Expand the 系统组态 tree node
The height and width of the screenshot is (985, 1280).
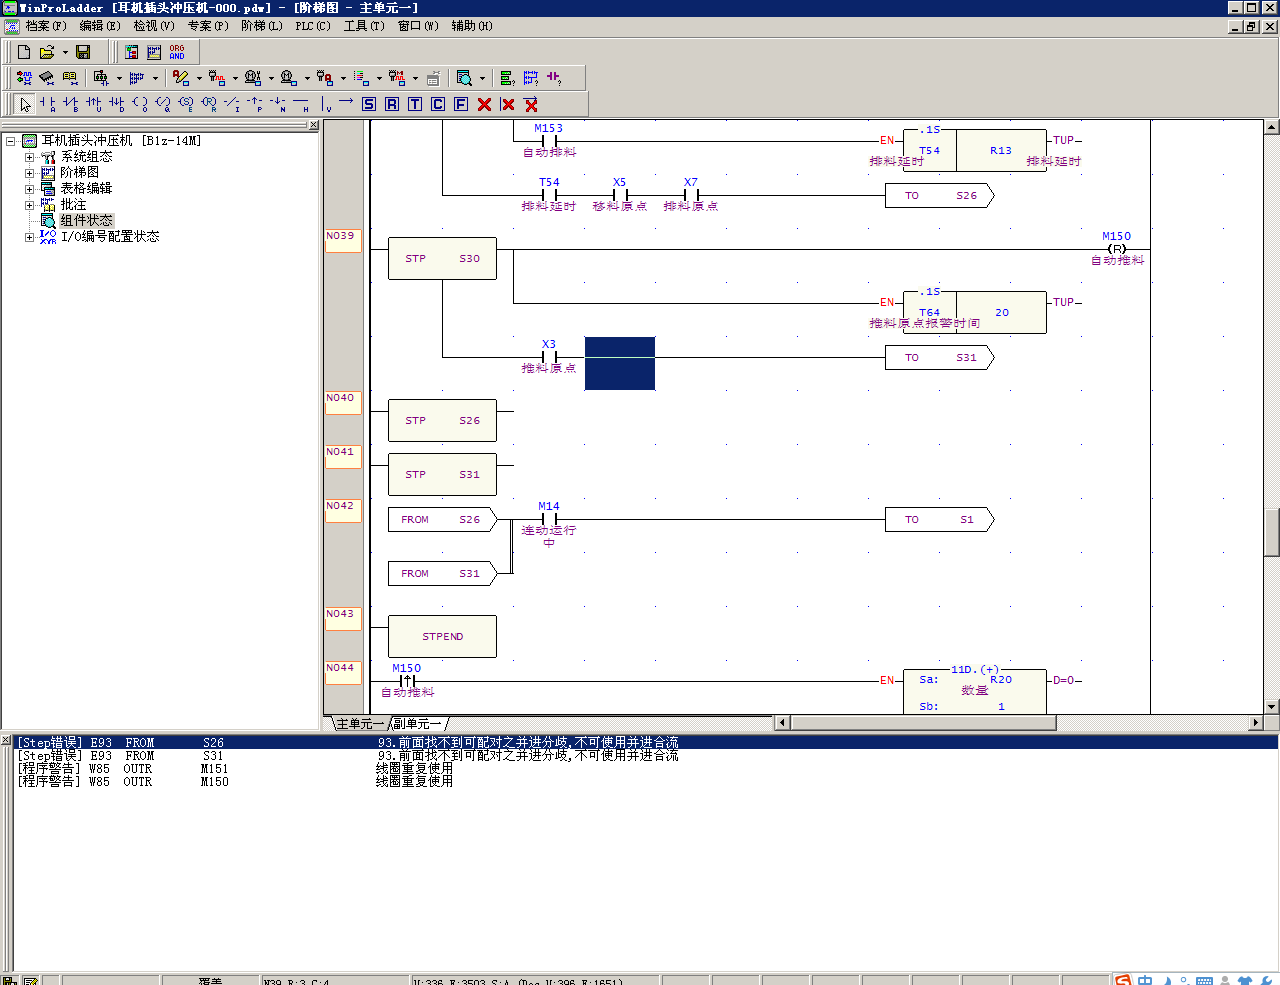(x=29, y=157)
